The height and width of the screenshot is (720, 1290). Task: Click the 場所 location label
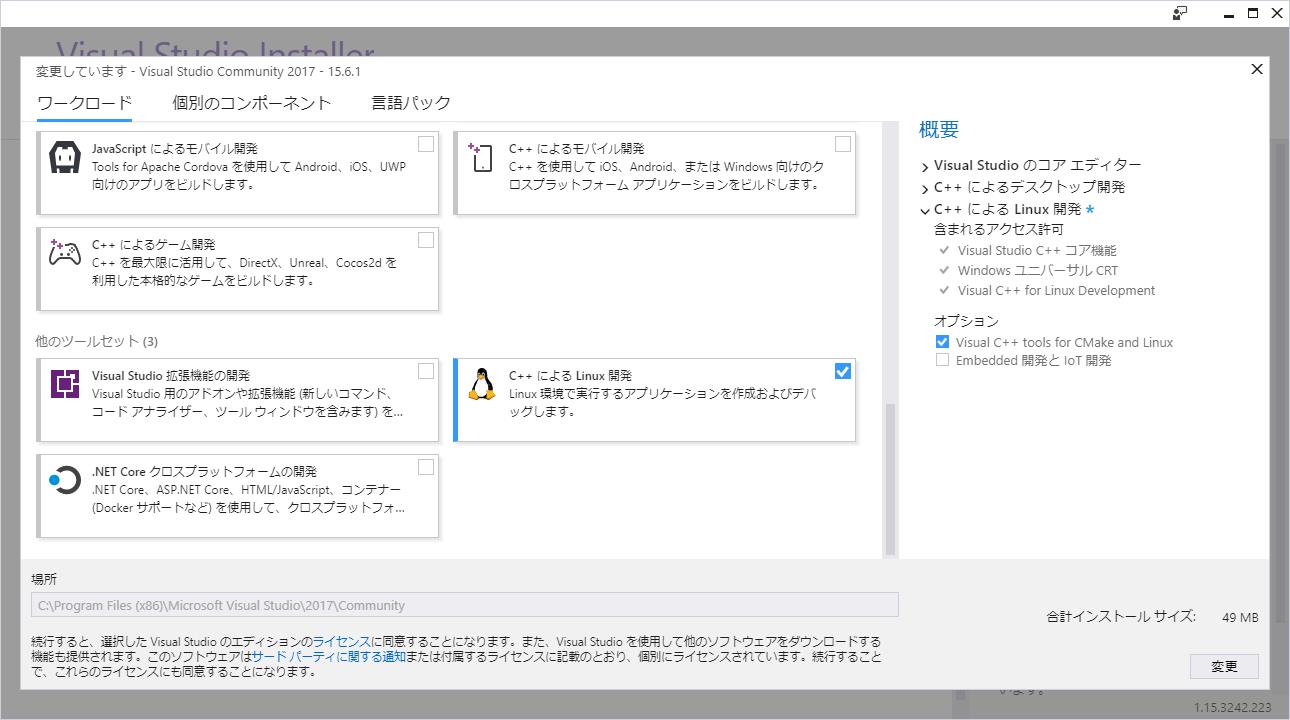click(44, 579)
